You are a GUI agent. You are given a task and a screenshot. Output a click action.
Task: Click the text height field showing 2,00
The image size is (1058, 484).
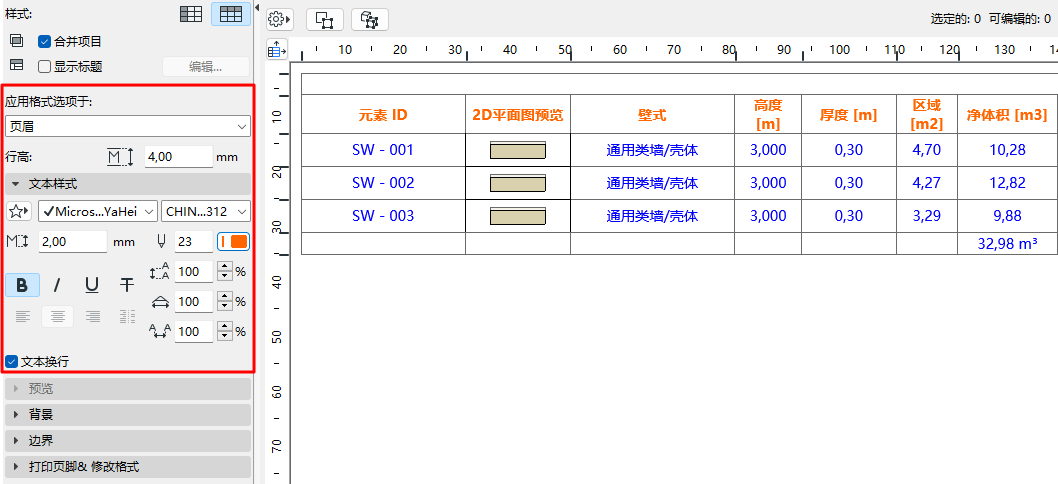(x=73, y=242)
